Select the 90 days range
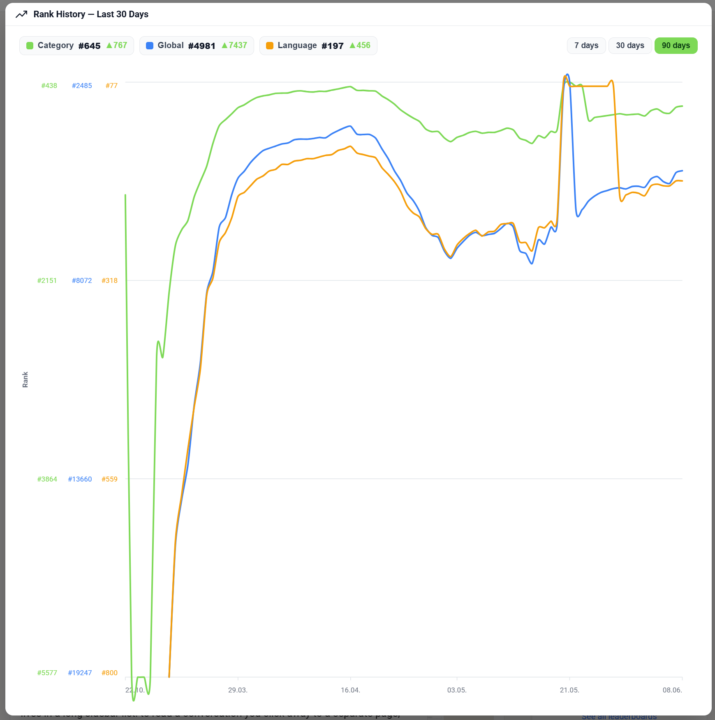Screen dimensions: 715x720 click(676, 45)
